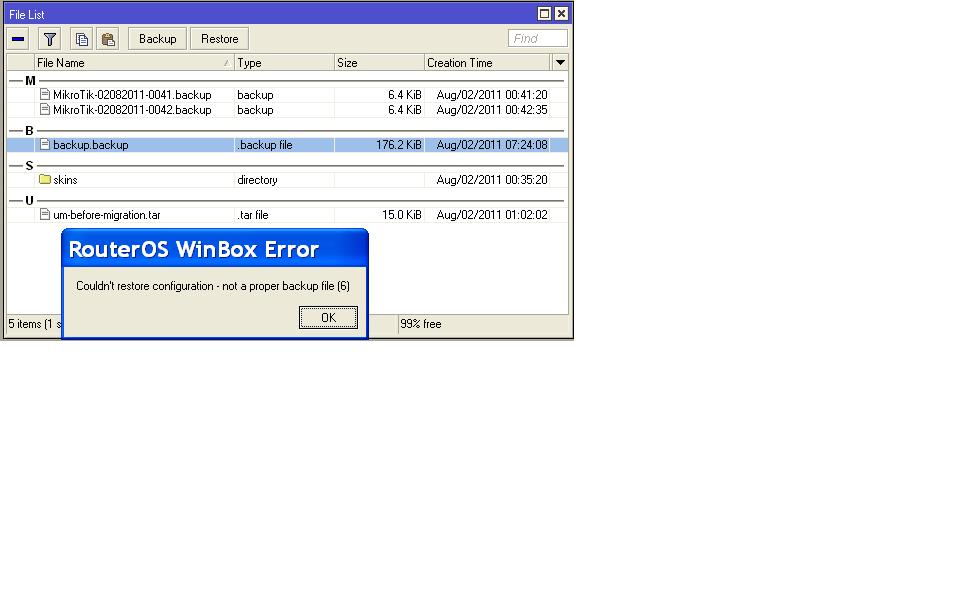958x600 pixels.
Task: Click inside the Find search field
Action: [538, 38]
